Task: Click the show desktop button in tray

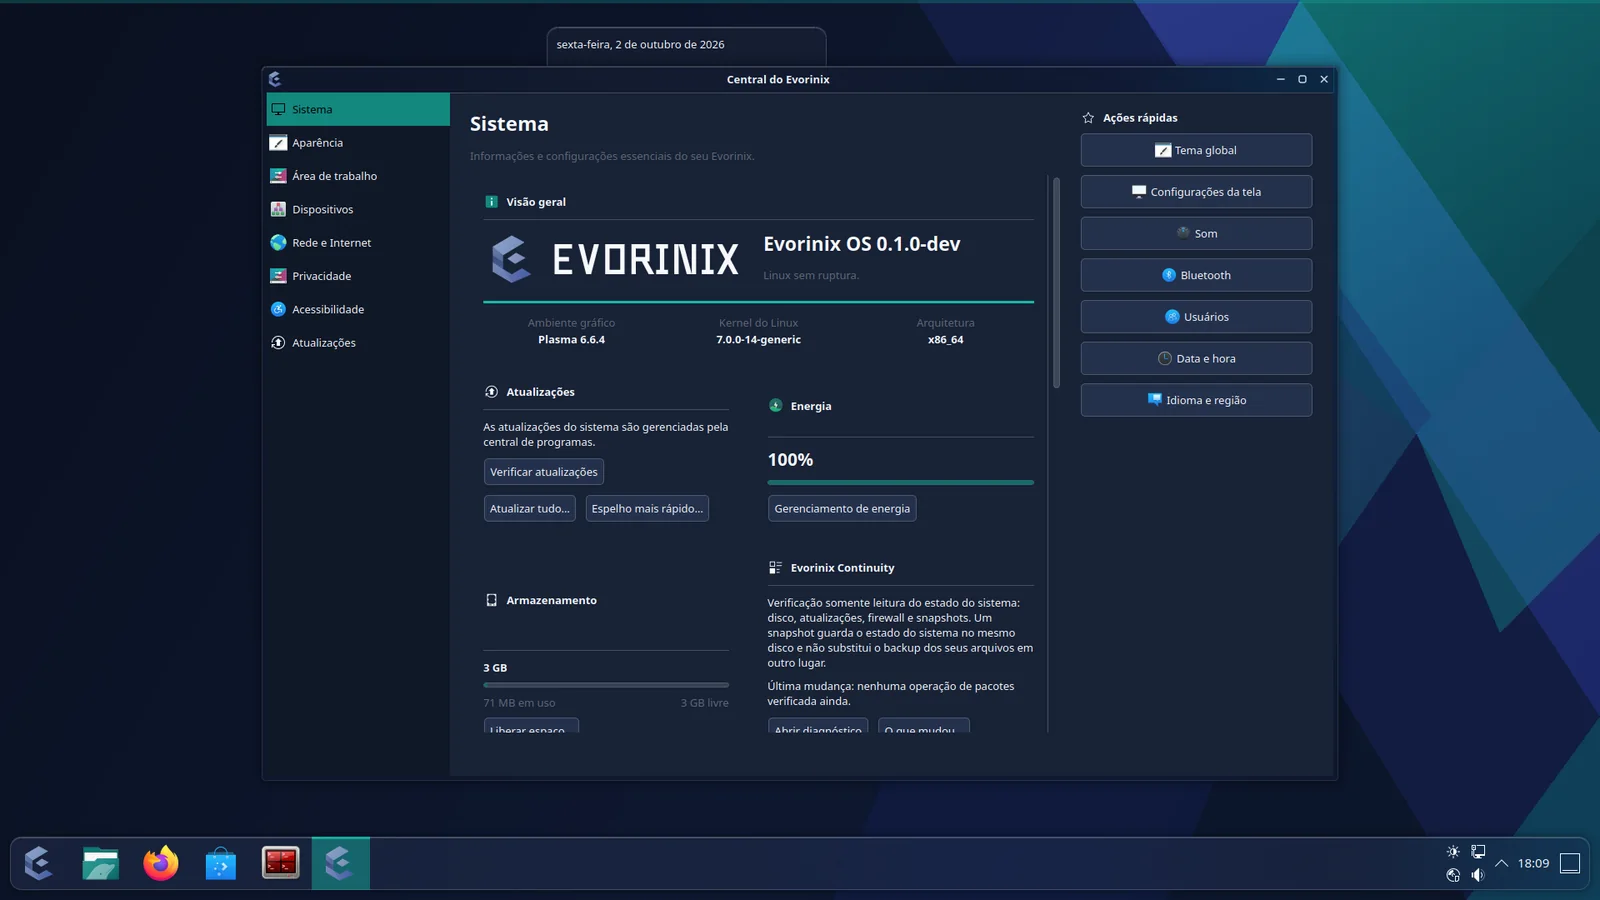Action: 1570,863
